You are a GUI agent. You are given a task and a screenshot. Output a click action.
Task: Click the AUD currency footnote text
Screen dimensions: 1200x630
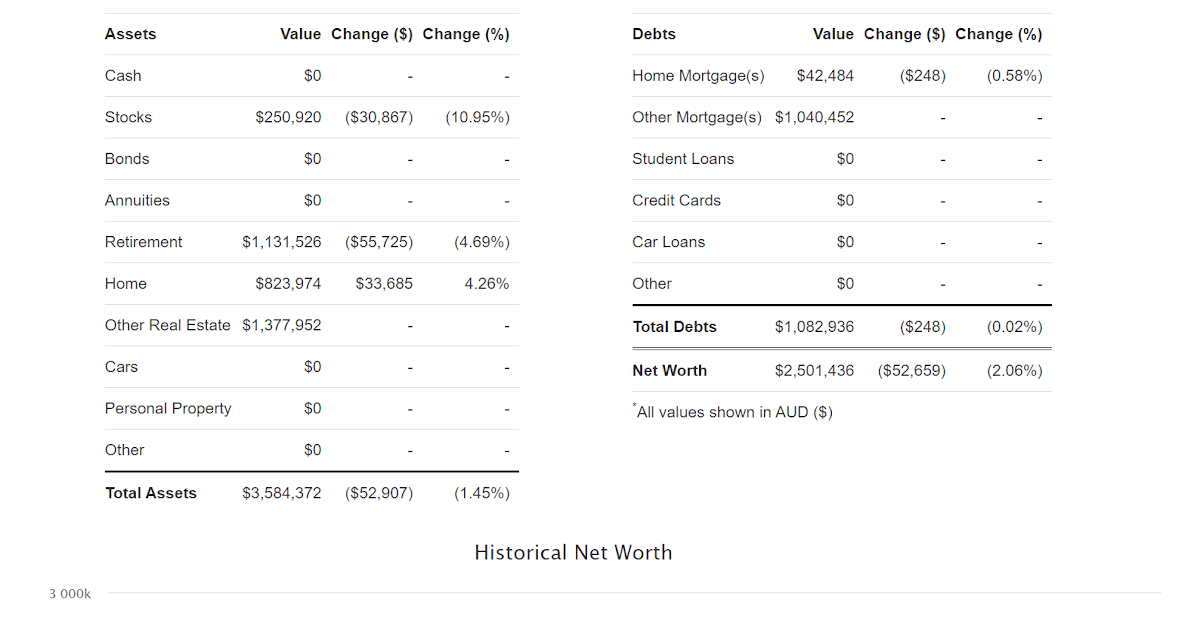click(734, 412)
